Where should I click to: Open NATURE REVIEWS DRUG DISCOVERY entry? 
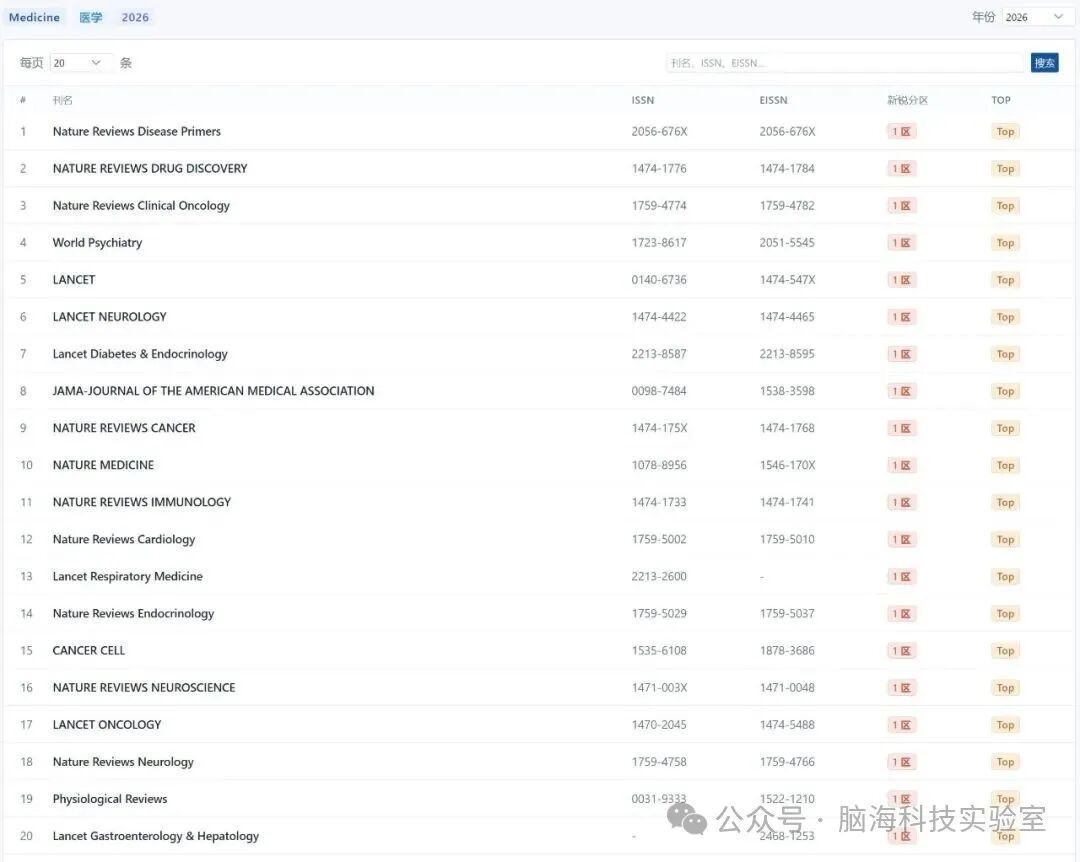(149, 168)
